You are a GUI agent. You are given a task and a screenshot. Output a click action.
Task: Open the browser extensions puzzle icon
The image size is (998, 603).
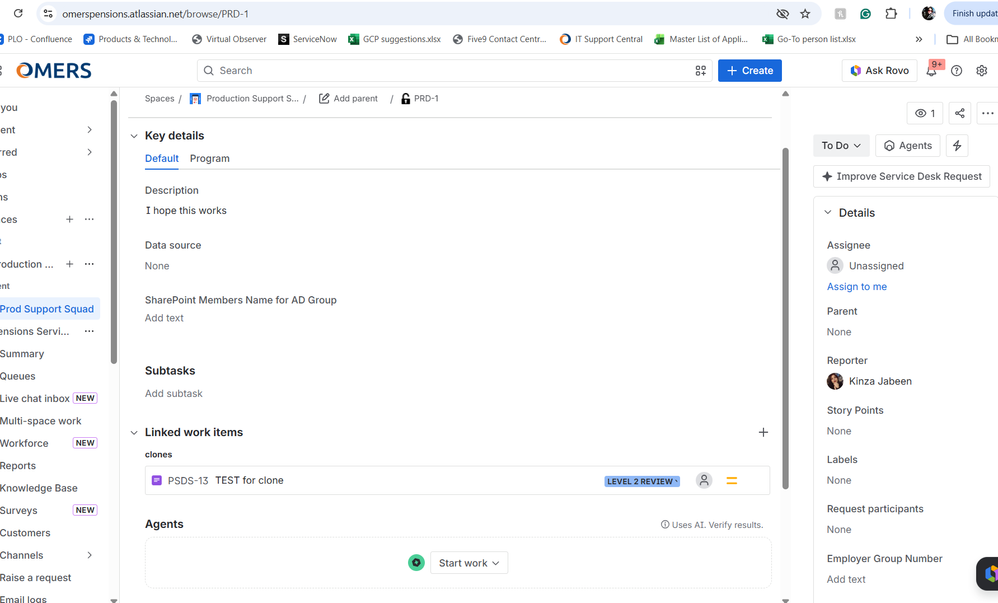tap(891, 13)
